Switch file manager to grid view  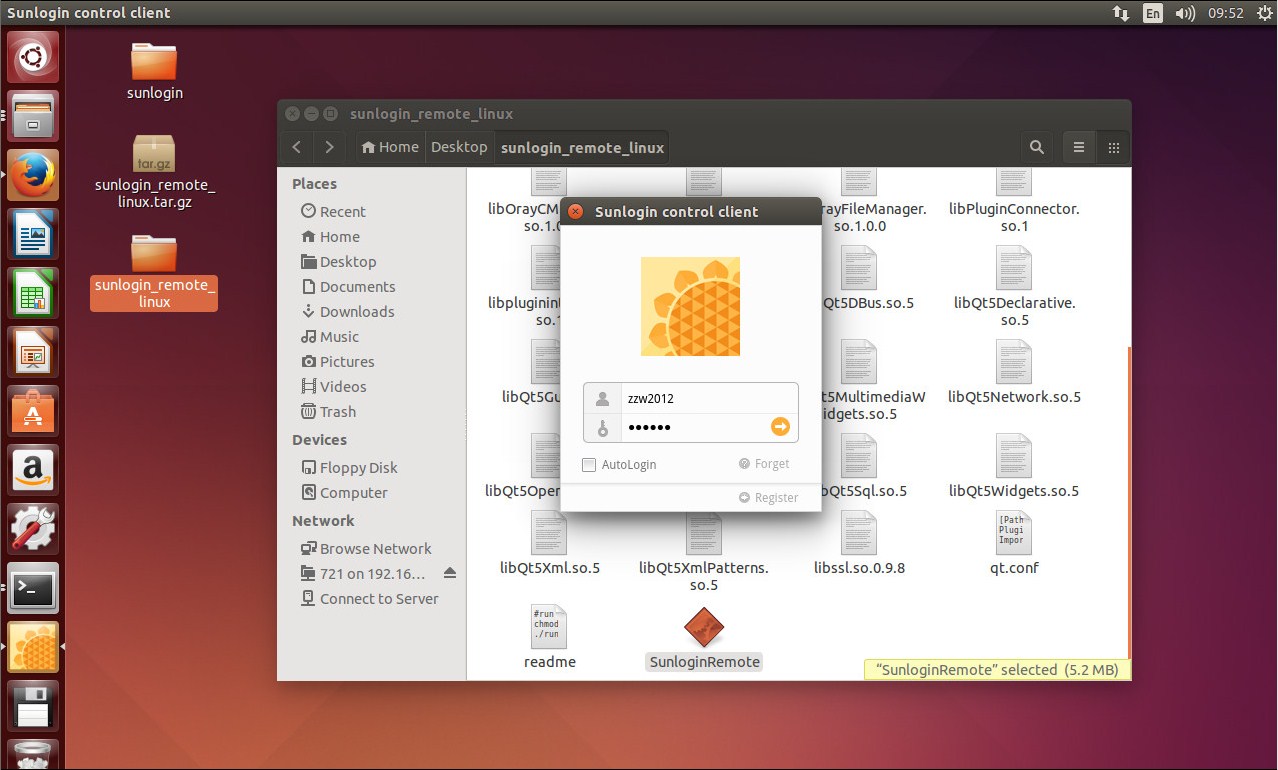(1113, 147)
